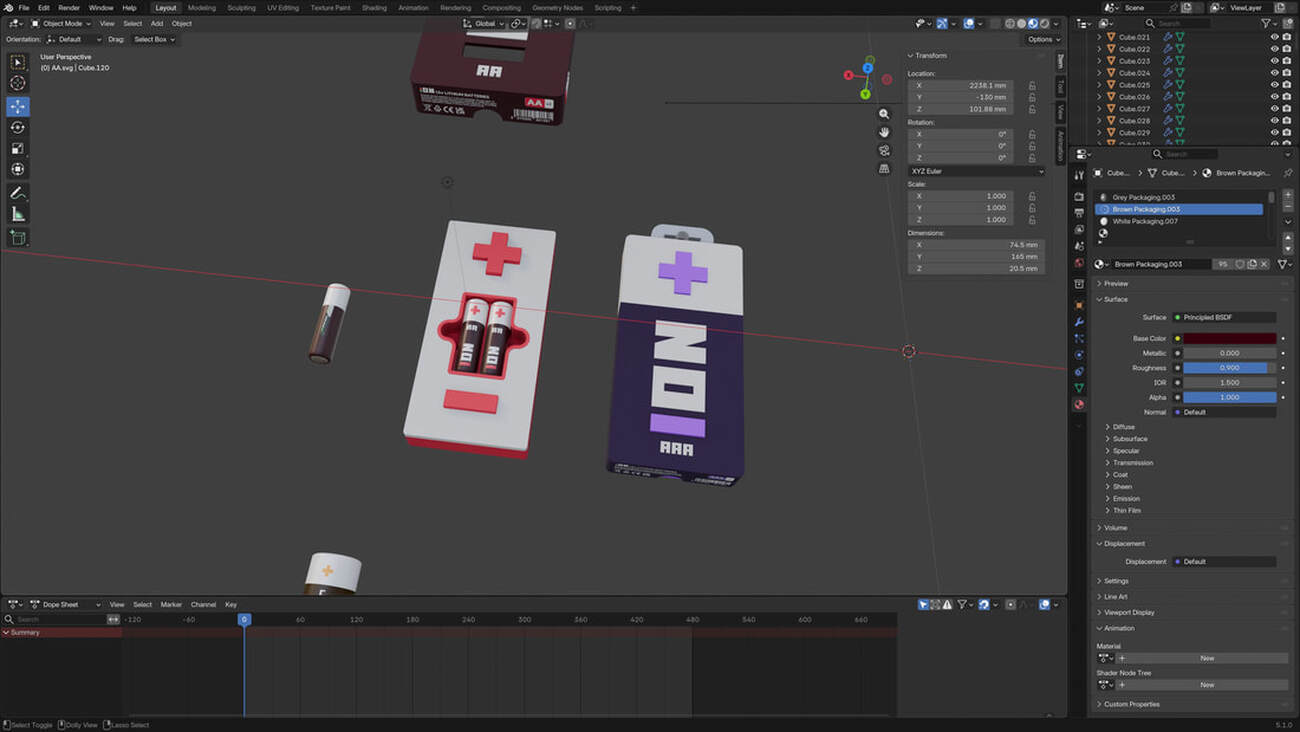1300x732 pixels.
Task: Click New button under Shader Node Tree
Action: (1206, 685)
